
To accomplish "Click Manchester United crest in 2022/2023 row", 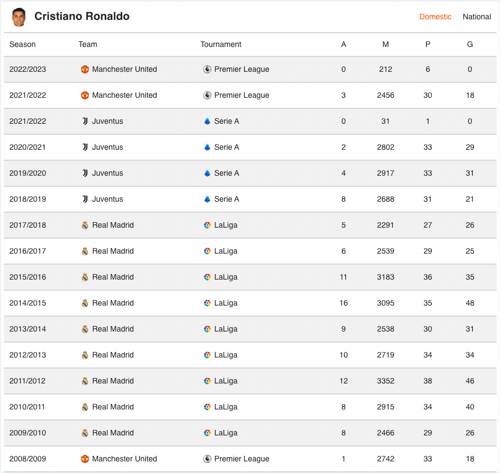I will pos(85,69).
